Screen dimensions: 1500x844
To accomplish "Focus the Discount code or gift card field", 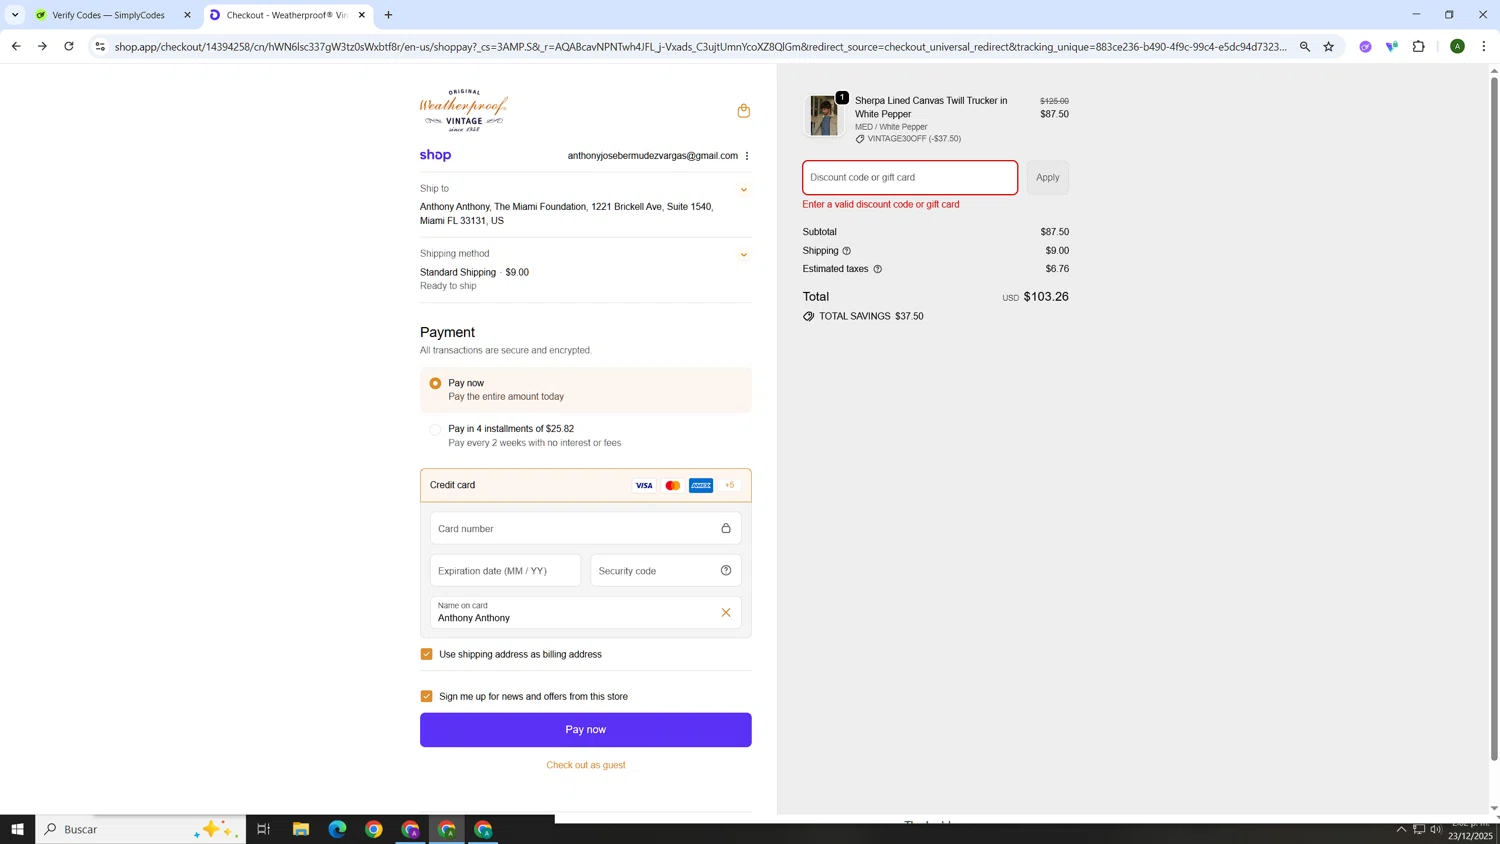I will [910, 178].
